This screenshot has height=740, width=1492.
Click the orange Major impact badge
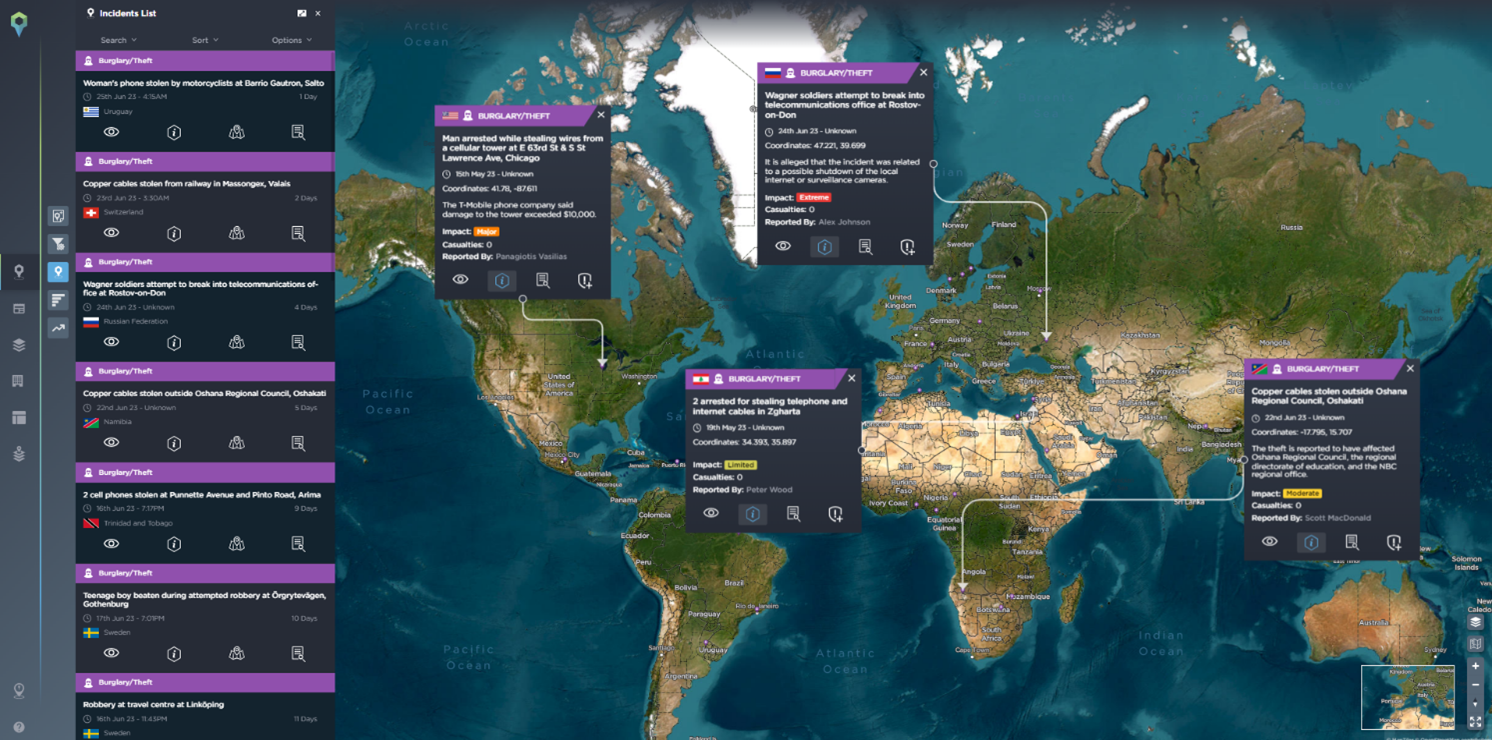point(486,232)
